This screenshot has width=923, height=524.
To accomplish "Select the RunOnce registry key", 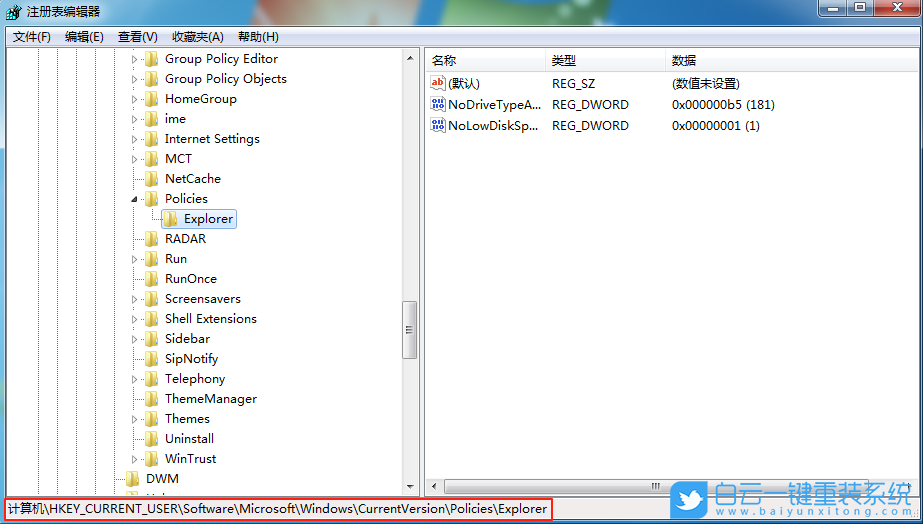I will pyautogui.click(x=190, y=278).
